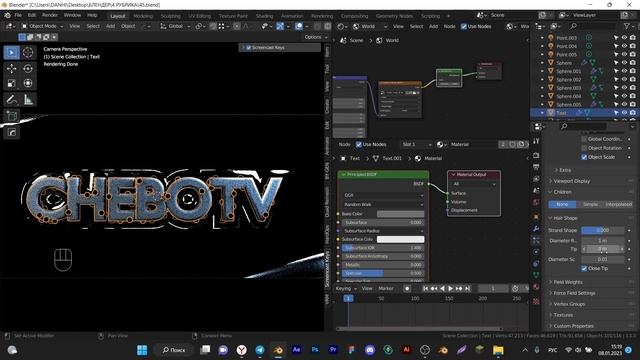Open the Slot 1 material slot dropdown
Screen dimensions: 640x360
click(x=416, y=144)
